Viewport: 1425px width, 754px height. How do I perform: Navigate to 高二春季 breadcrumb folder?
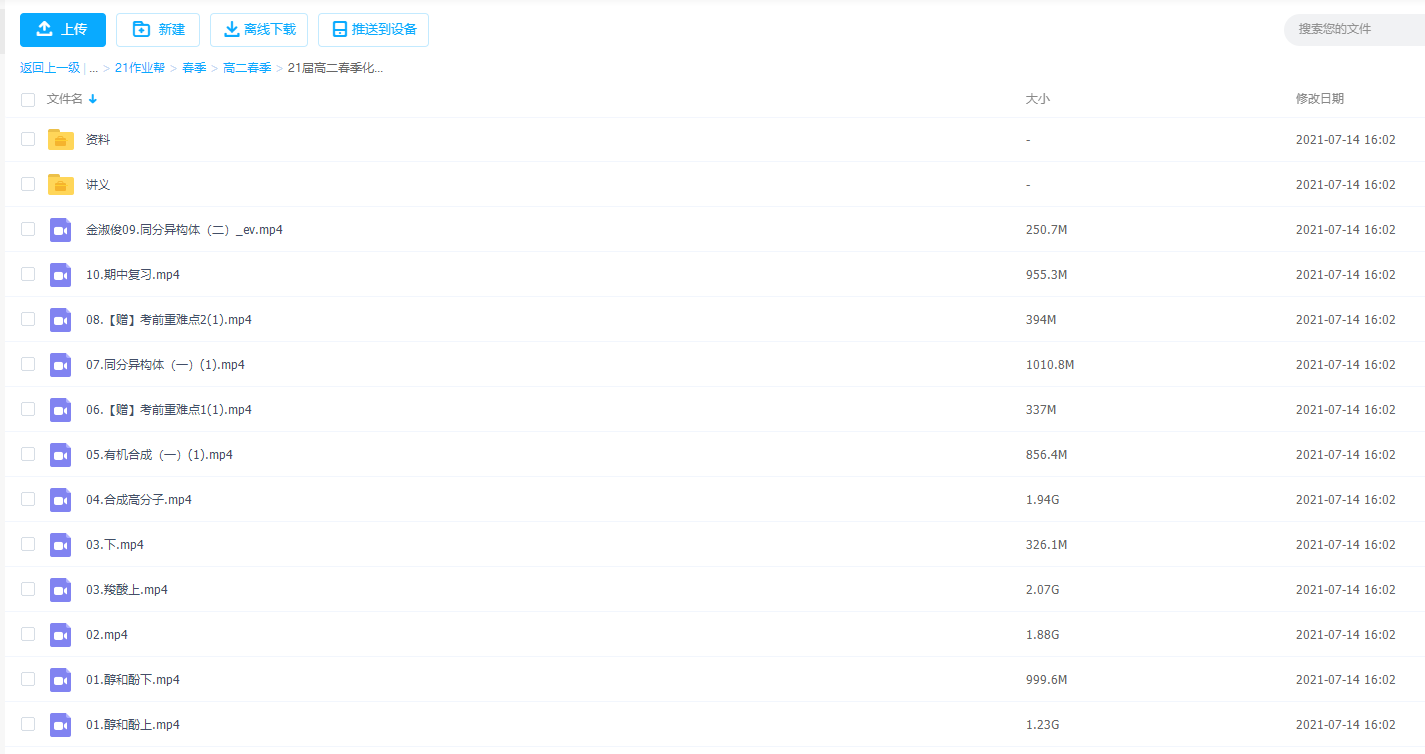[247, 69]
